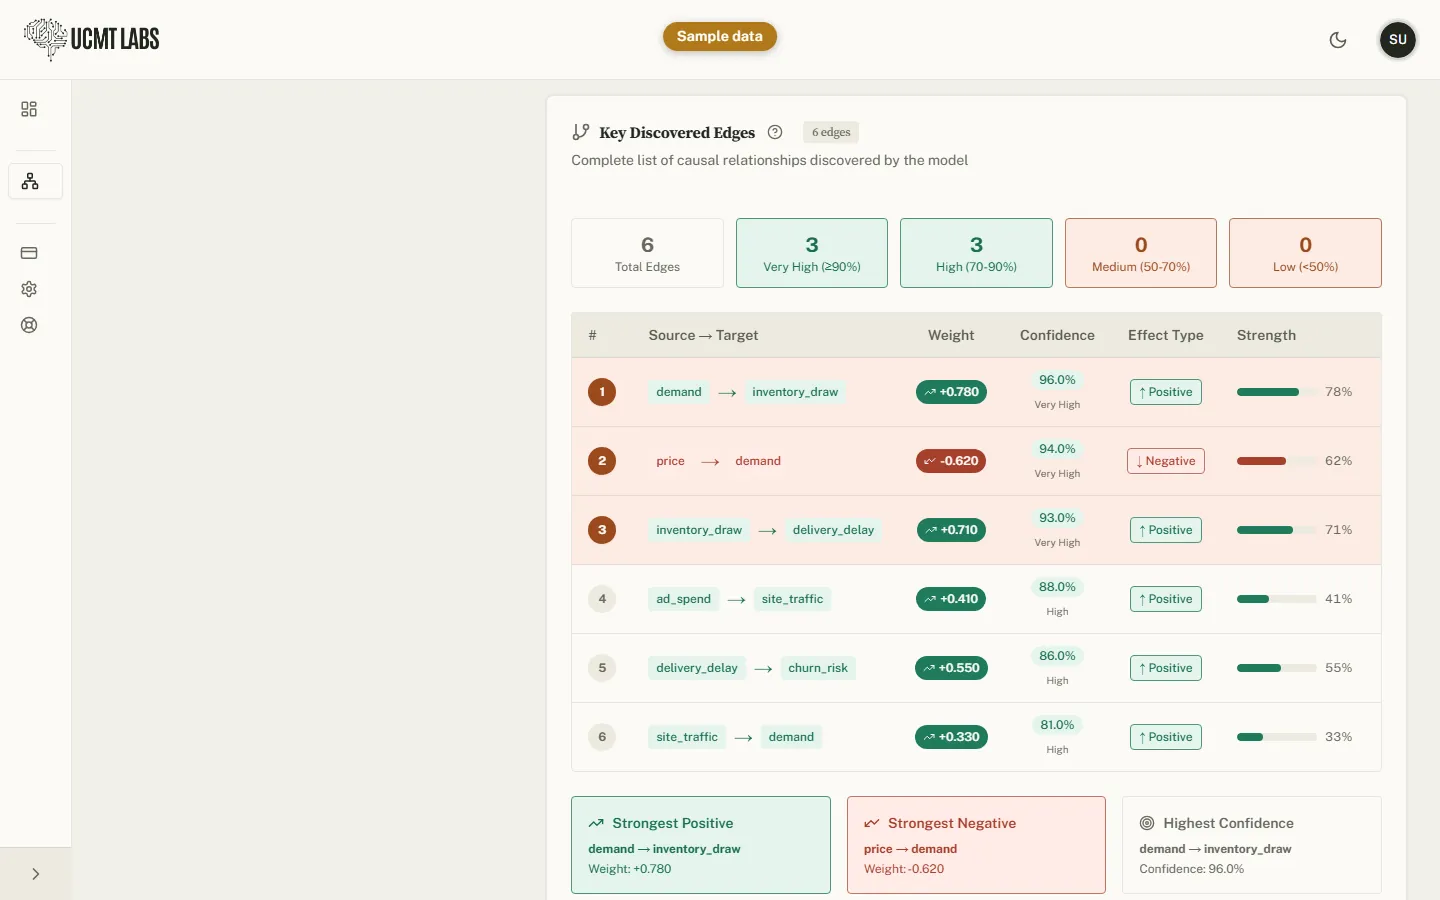Filter by Medium (50-70%) card
The width and height of the screenshot is (1440, 900).
pyautogui.click(x=1141, y=253)
